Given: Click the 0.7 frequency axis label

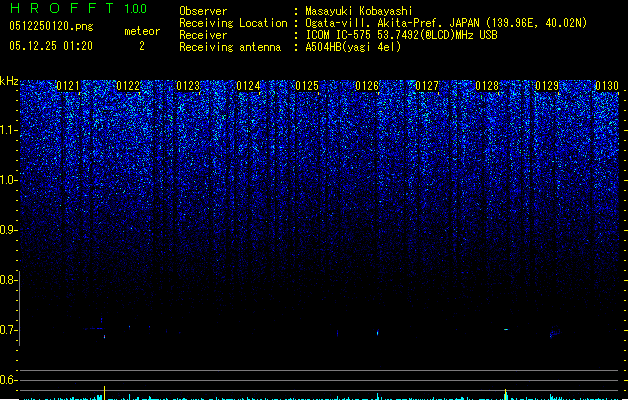Looking at the screenshot, I should pos(9,330).
